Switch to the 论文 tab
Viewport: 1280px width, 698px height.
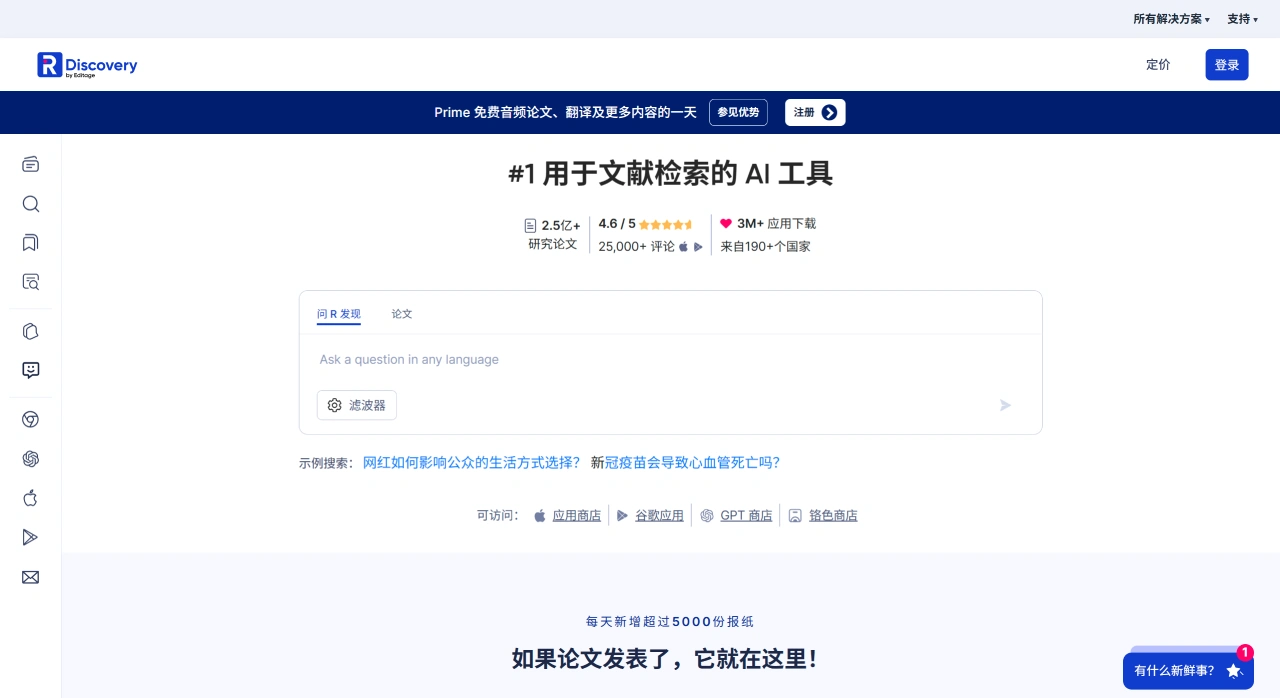click(402, 313)
